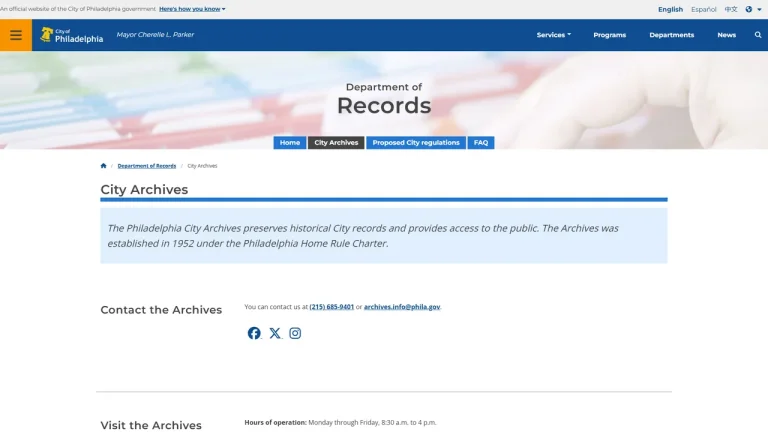Switch to the Home tab
This screenshot has width=768, height=432.
(x=289, y=143)
